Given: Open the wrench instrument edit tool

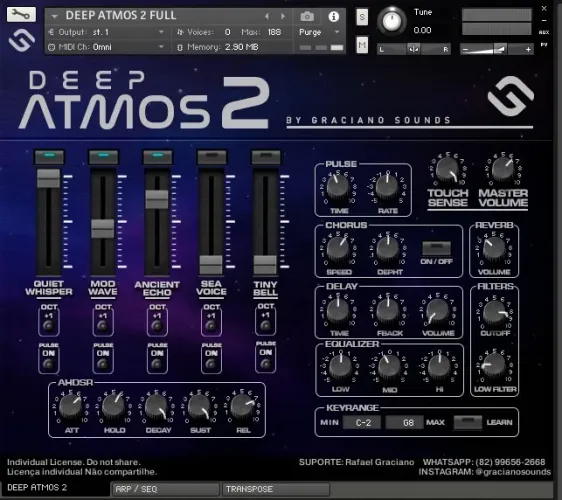Looking at the screenshot, I should click(x=21, y=14).
